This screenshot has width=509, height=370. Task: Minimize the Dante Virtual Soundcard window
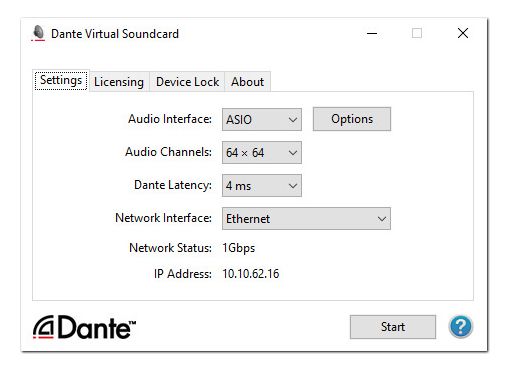click(x=372, y=33)
